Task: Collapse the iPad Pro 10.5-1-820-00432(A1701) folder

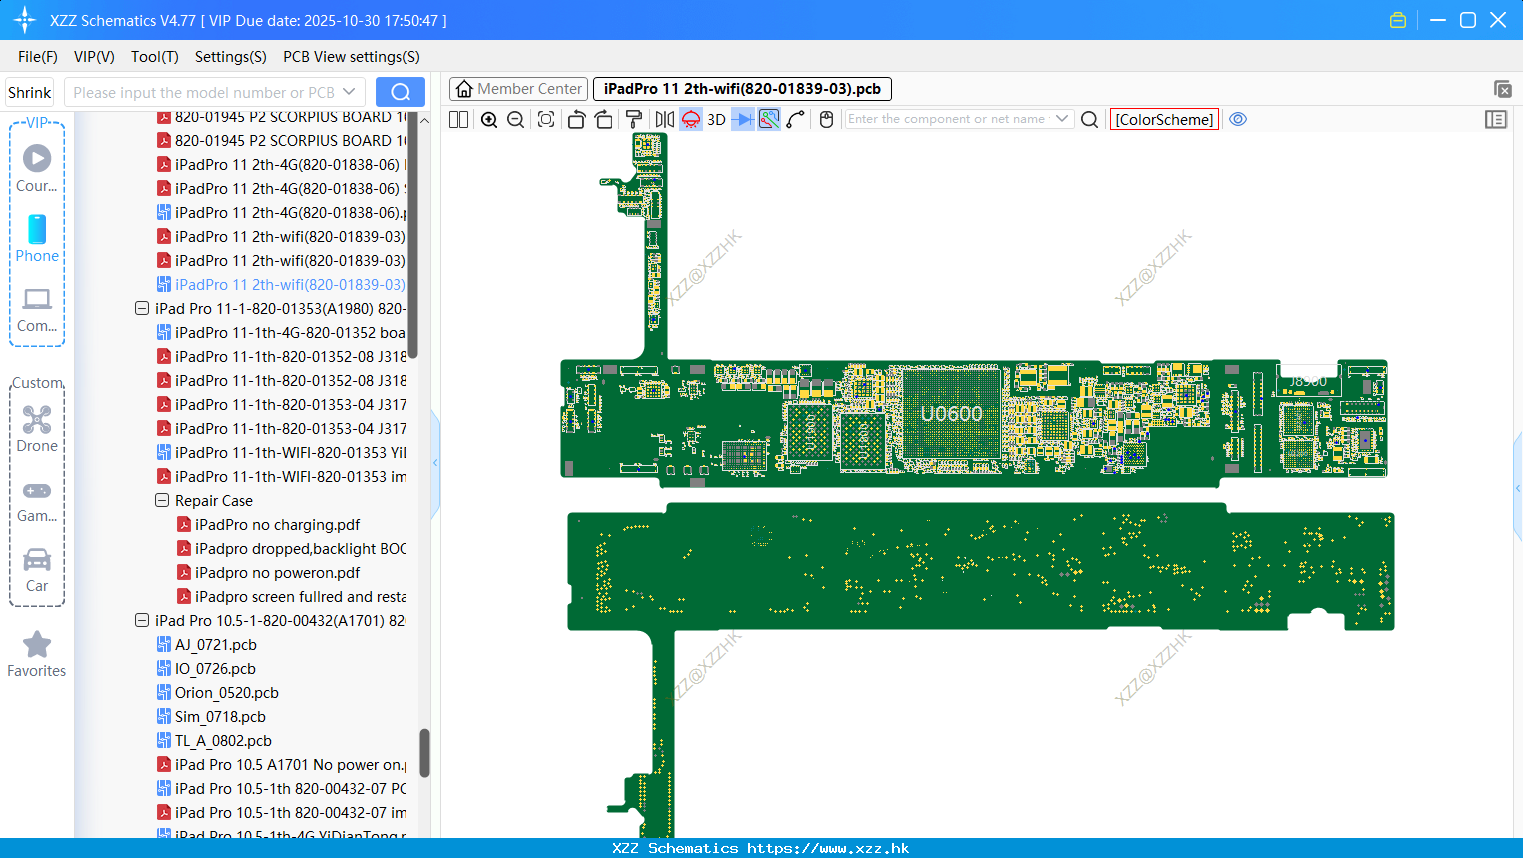Action: click(142, 621)
